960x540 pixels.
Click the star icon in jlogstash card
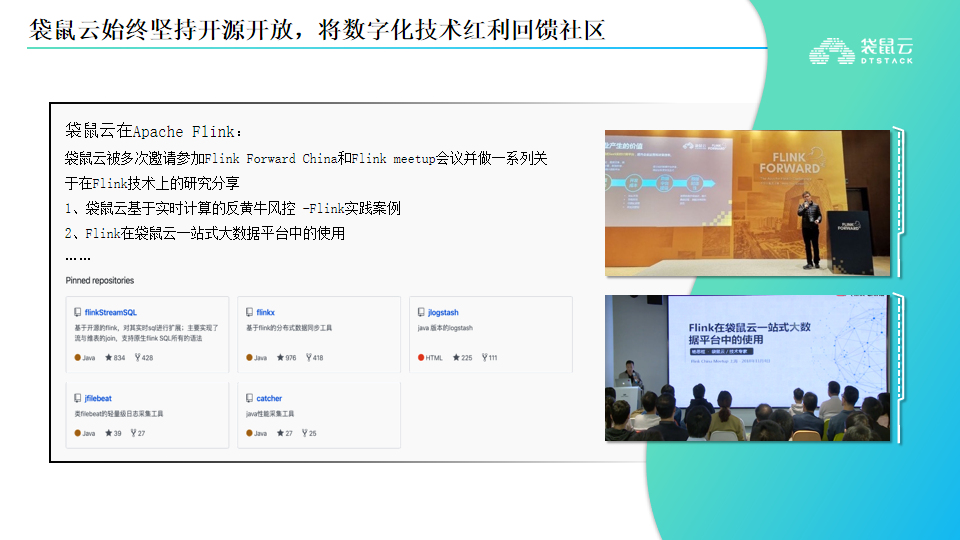pyautogui.click(x=456, y=358)
